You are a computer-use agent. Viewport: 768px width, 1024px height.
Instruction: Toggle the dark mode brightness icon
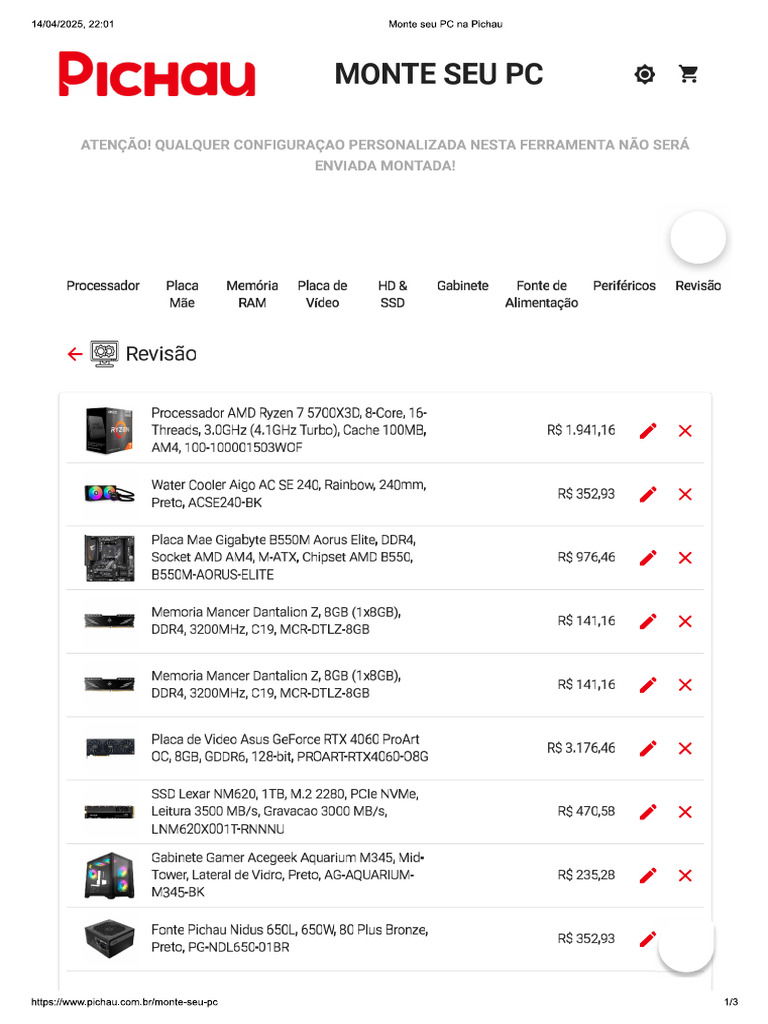click(645, 74)
